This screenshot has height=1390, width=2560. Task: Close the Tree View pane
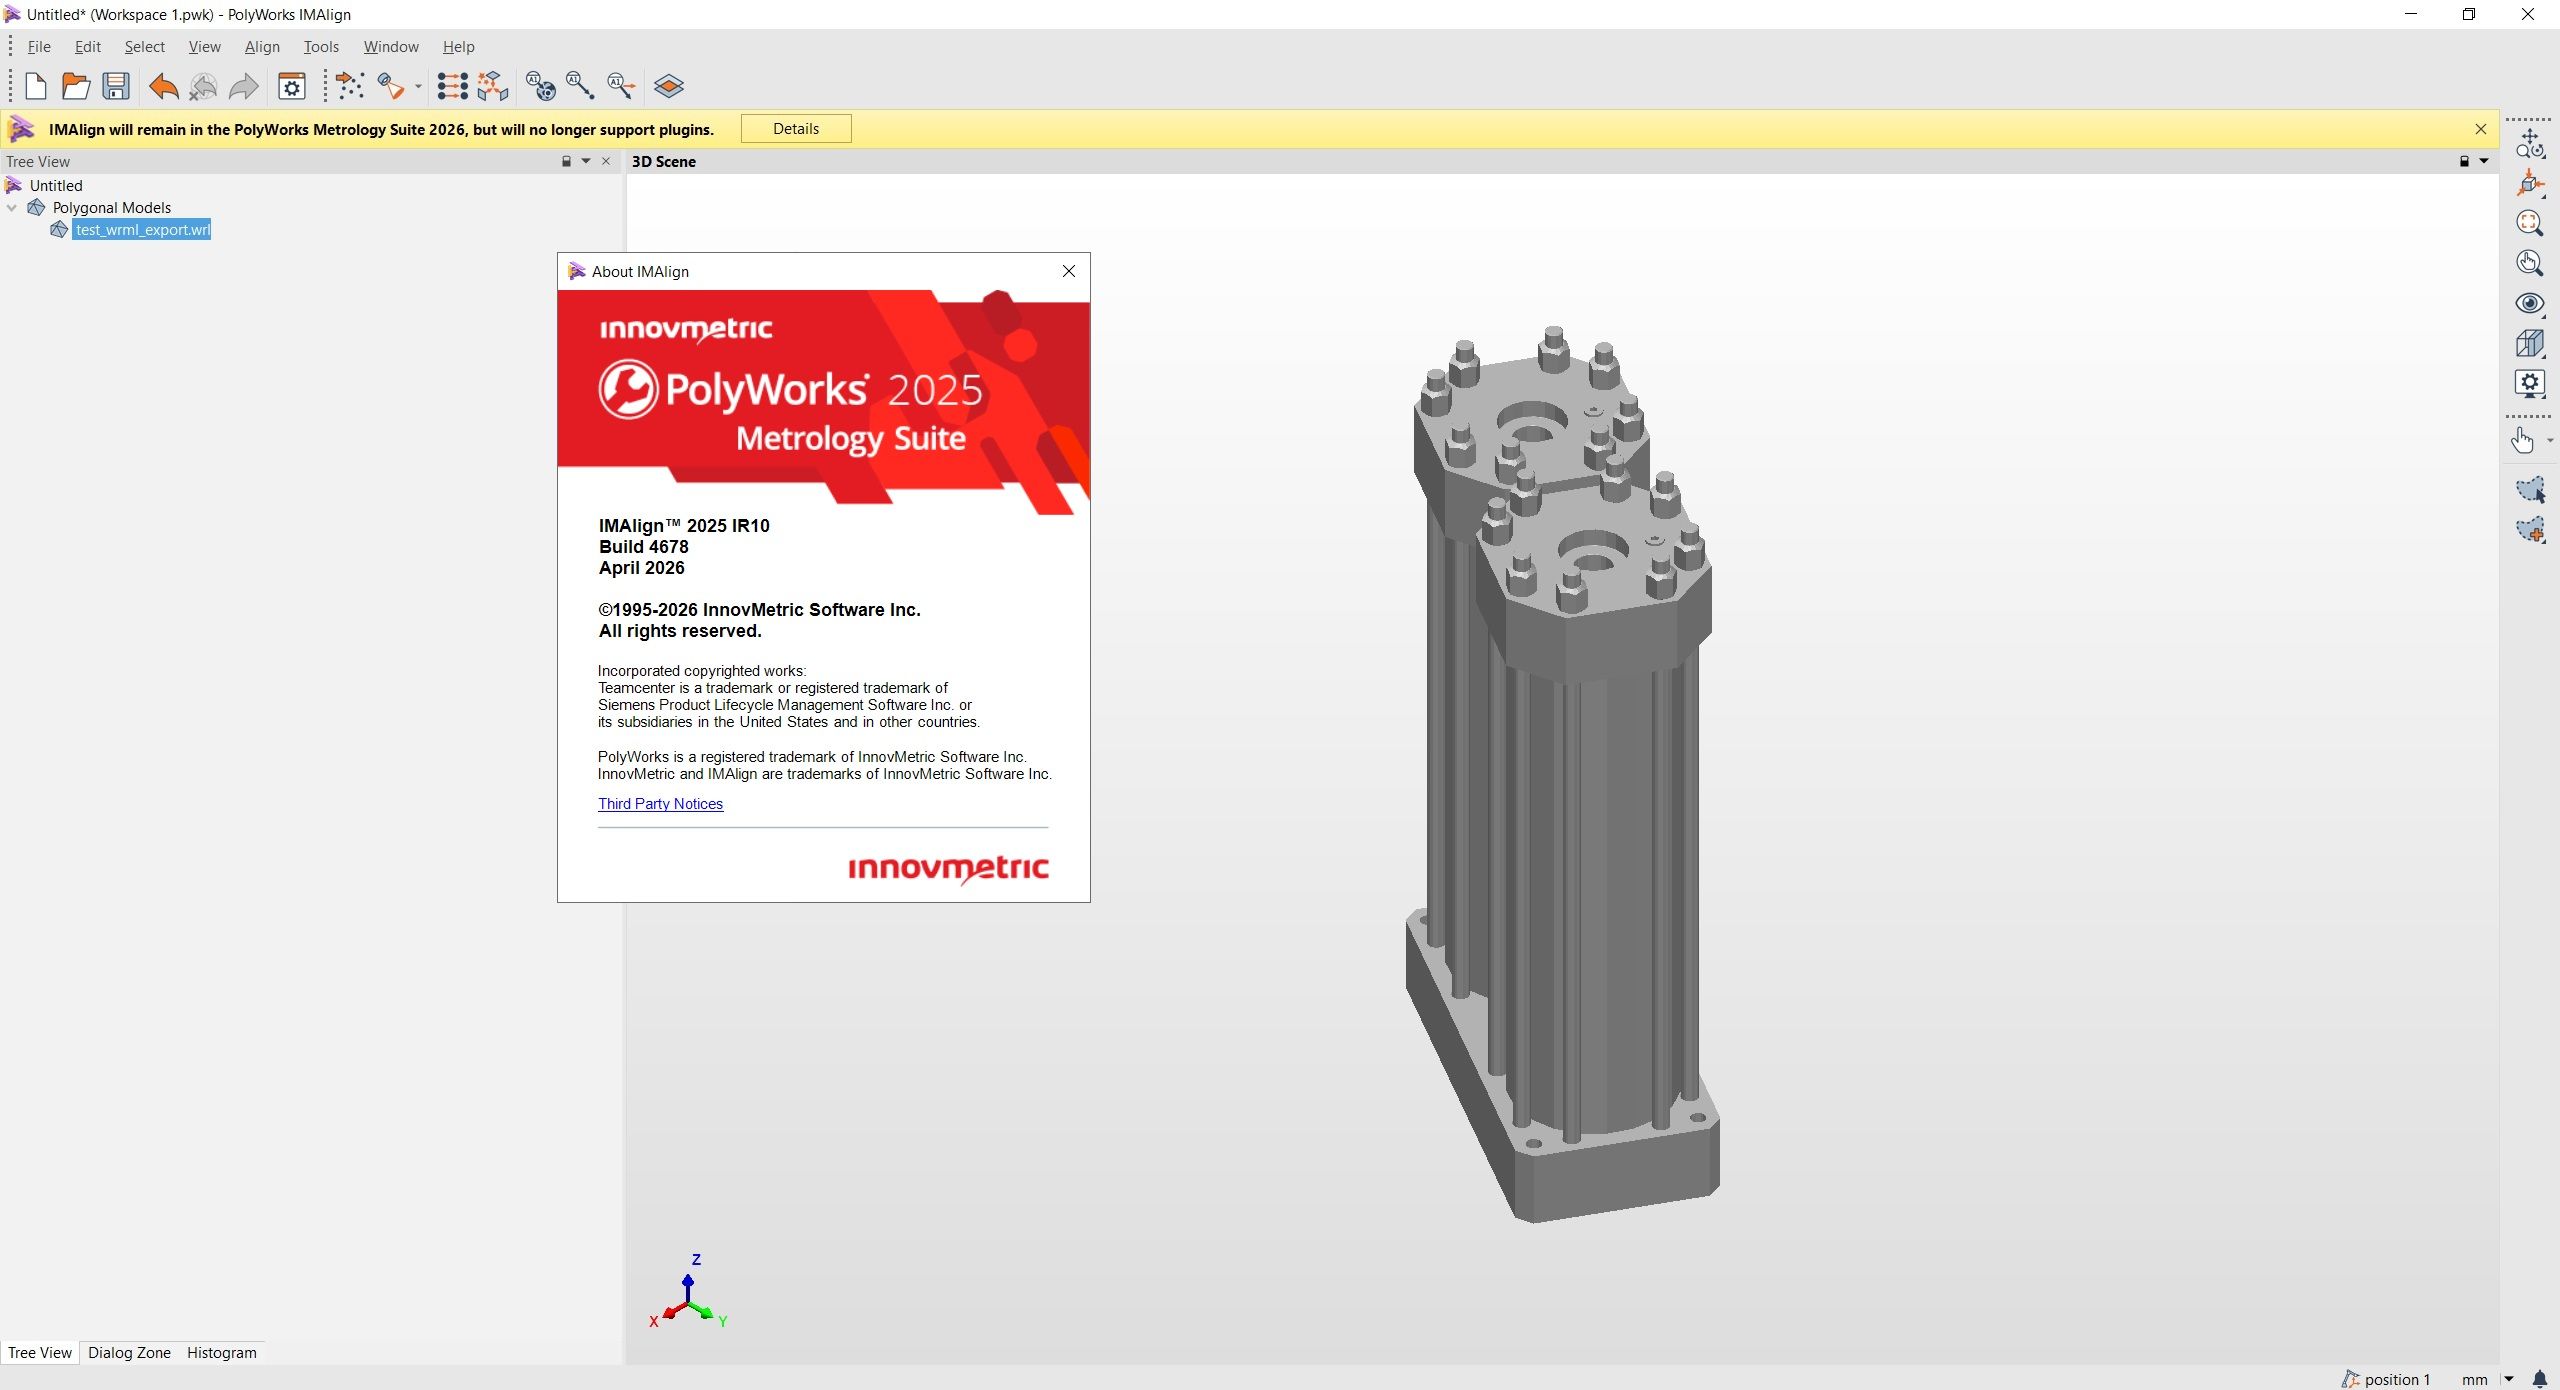(x=606, y=162)
